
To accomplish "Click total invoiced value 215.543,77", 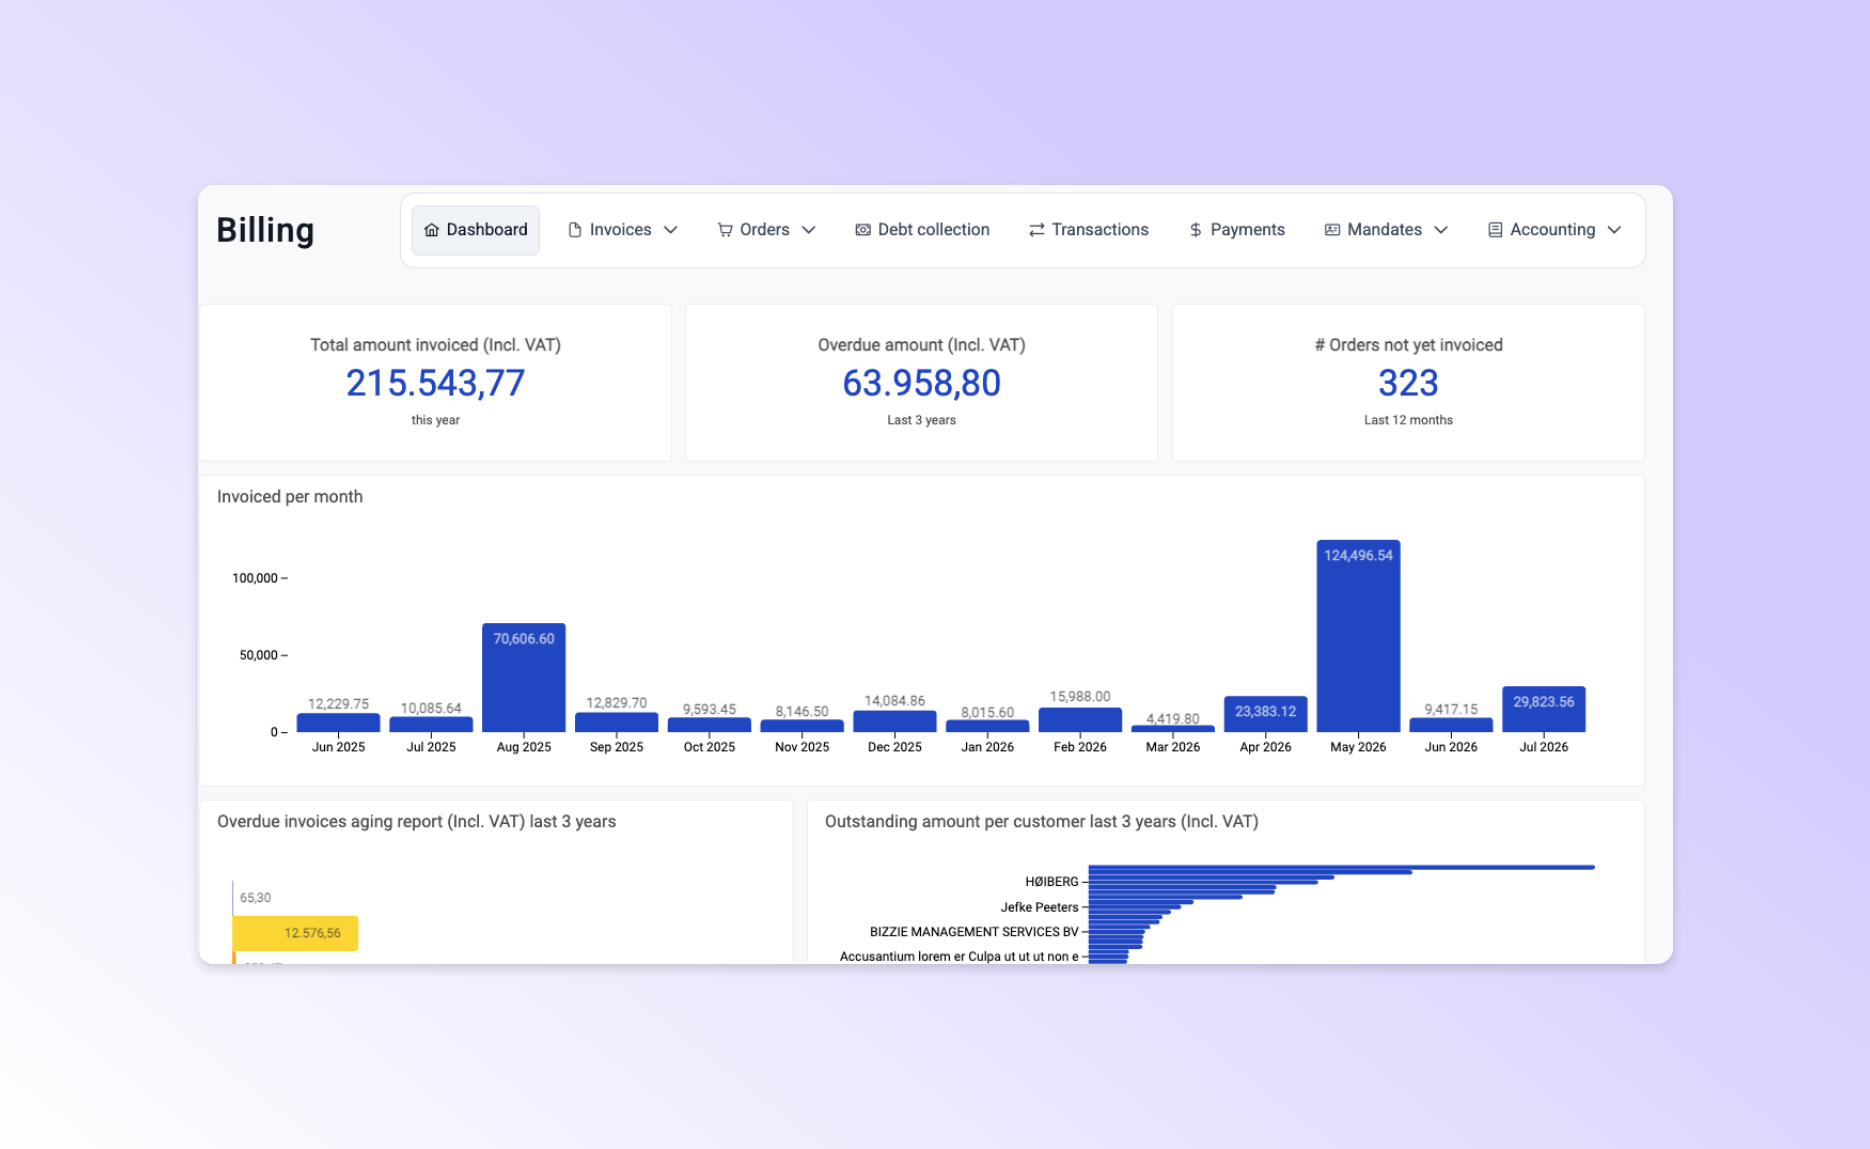I will [435, 383].
